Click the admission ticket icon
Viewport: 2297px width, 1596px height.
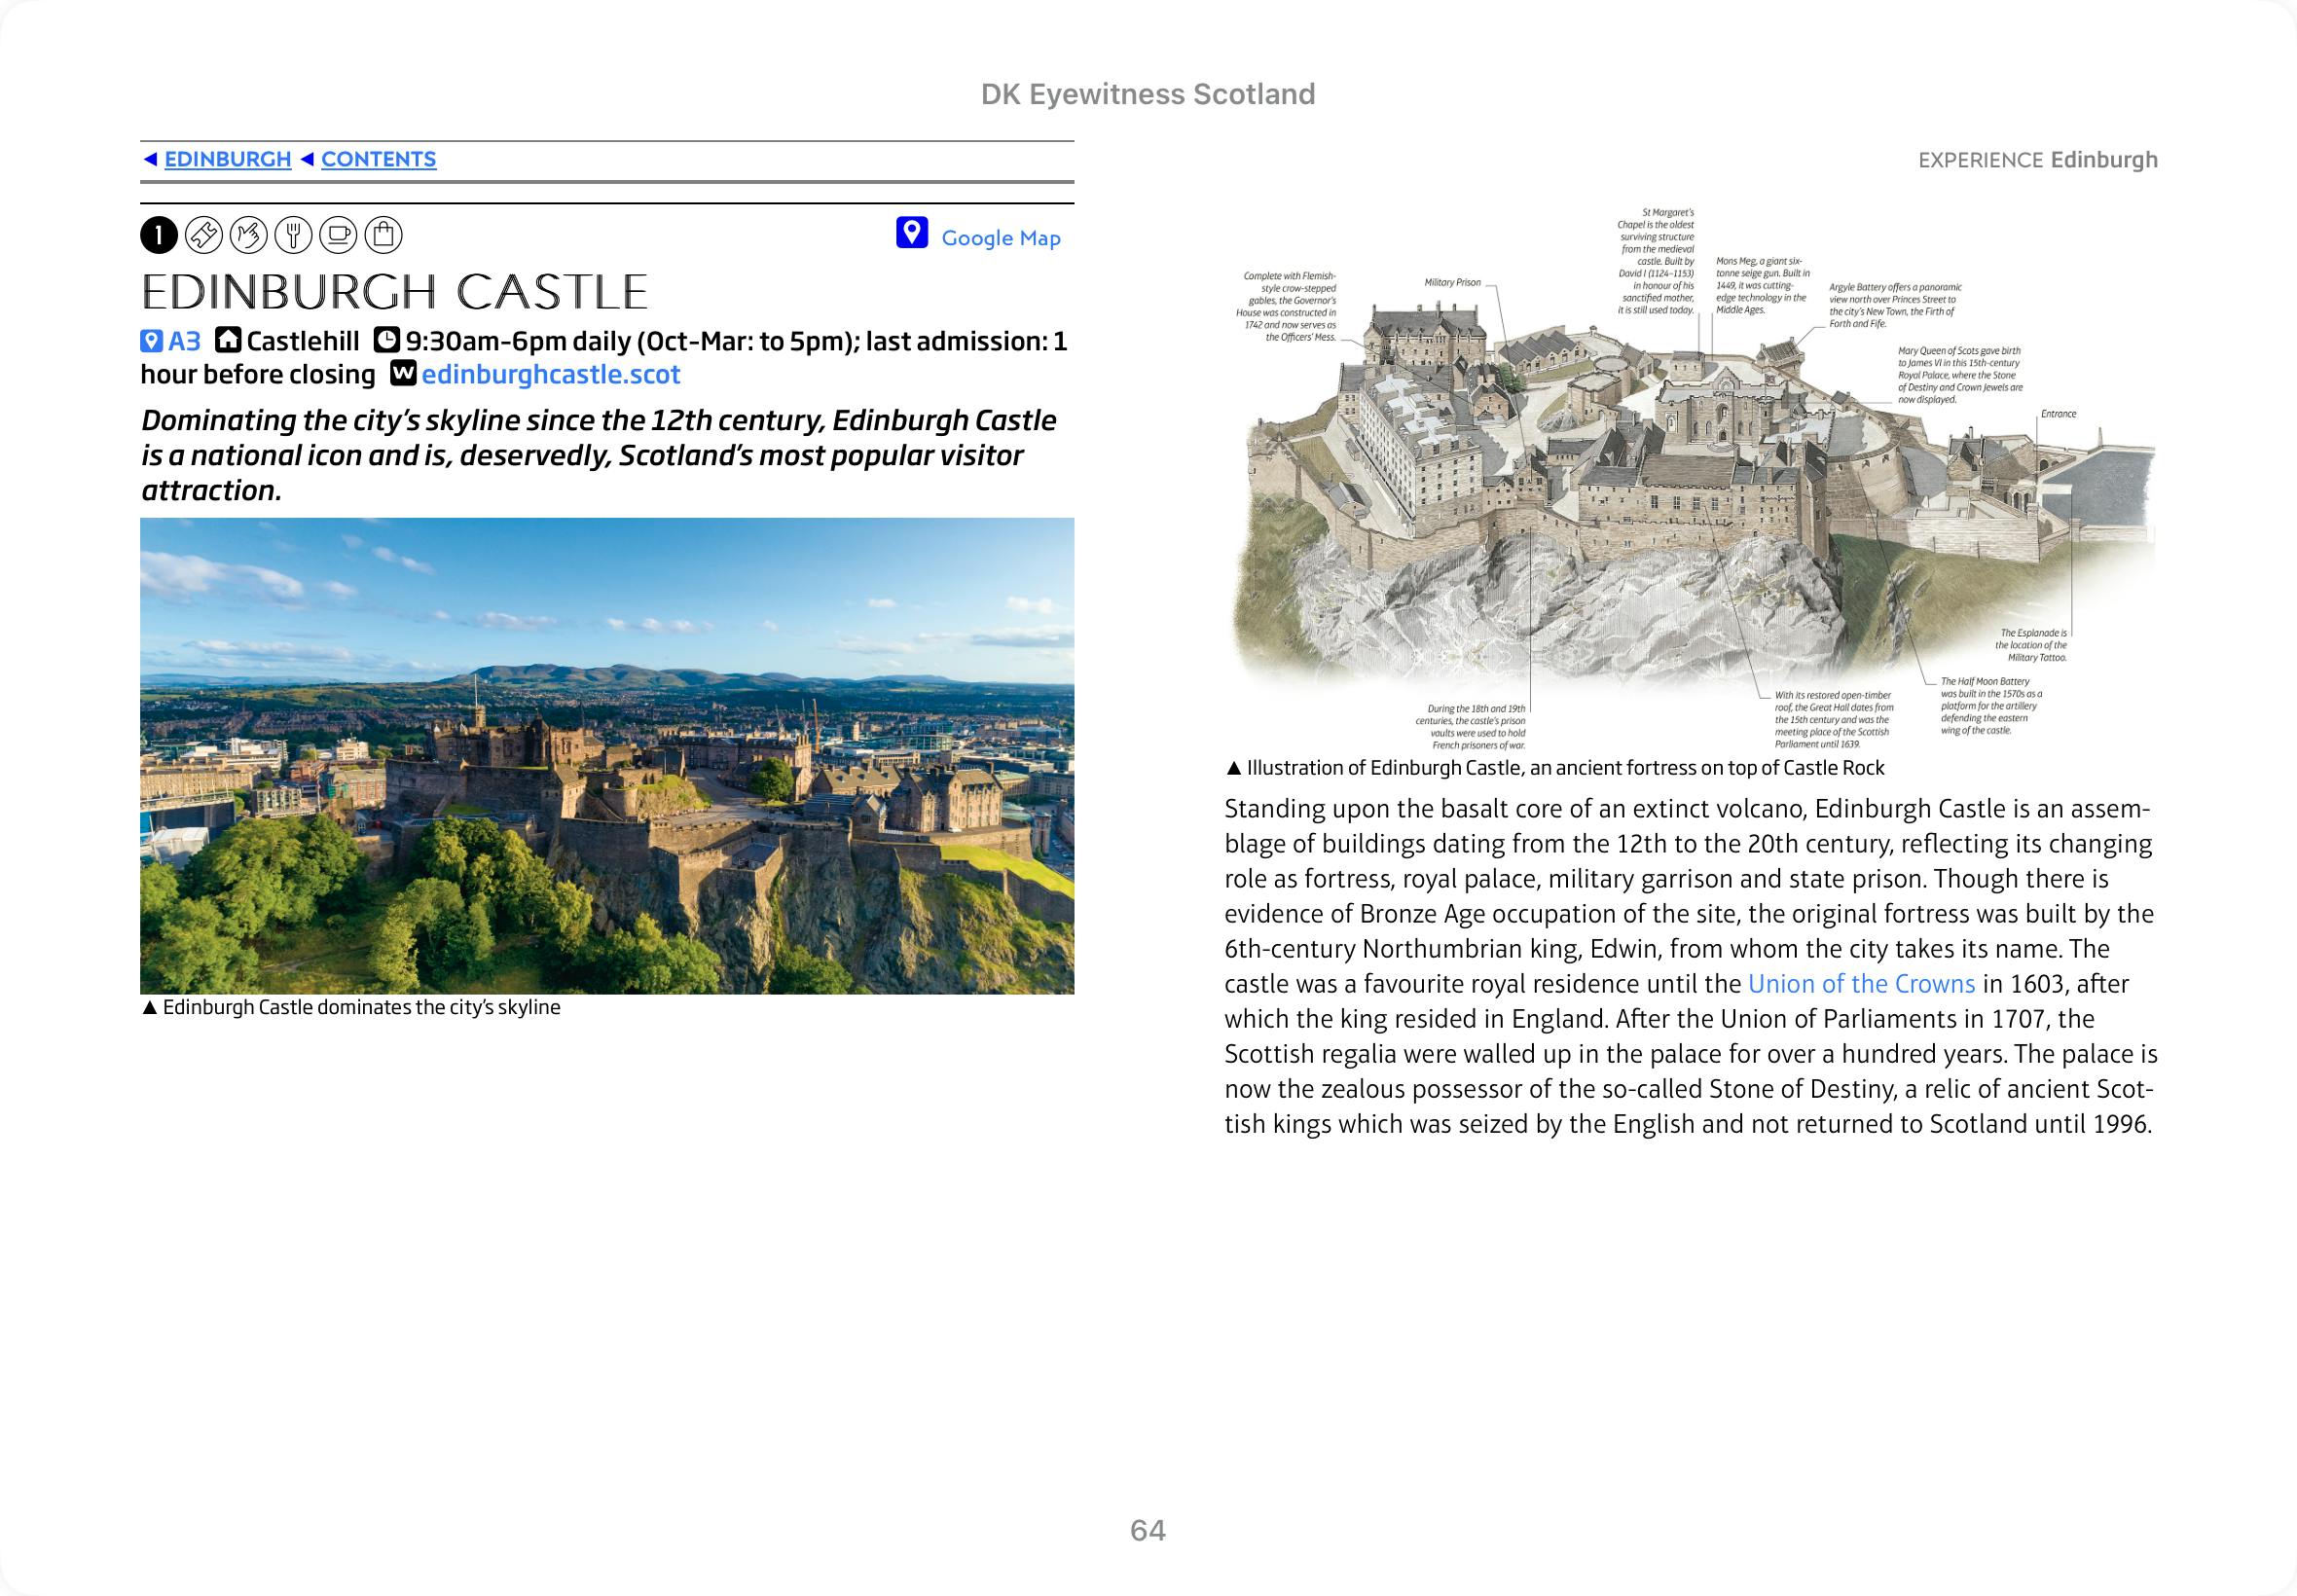204,236
